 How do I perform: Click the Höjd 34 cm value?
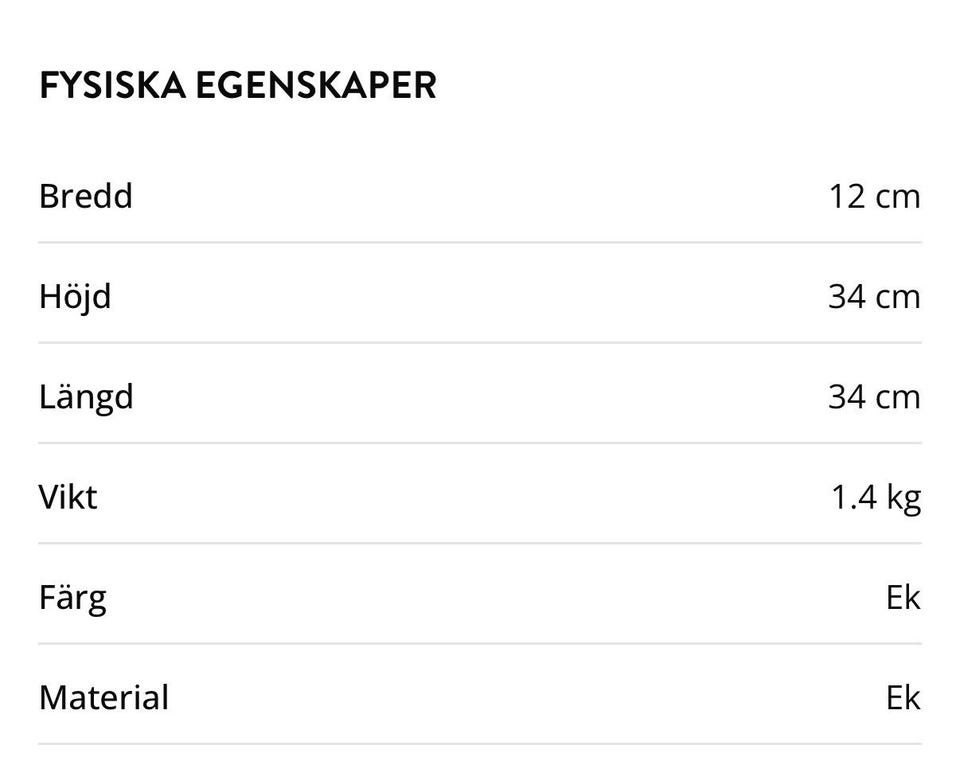874,297
